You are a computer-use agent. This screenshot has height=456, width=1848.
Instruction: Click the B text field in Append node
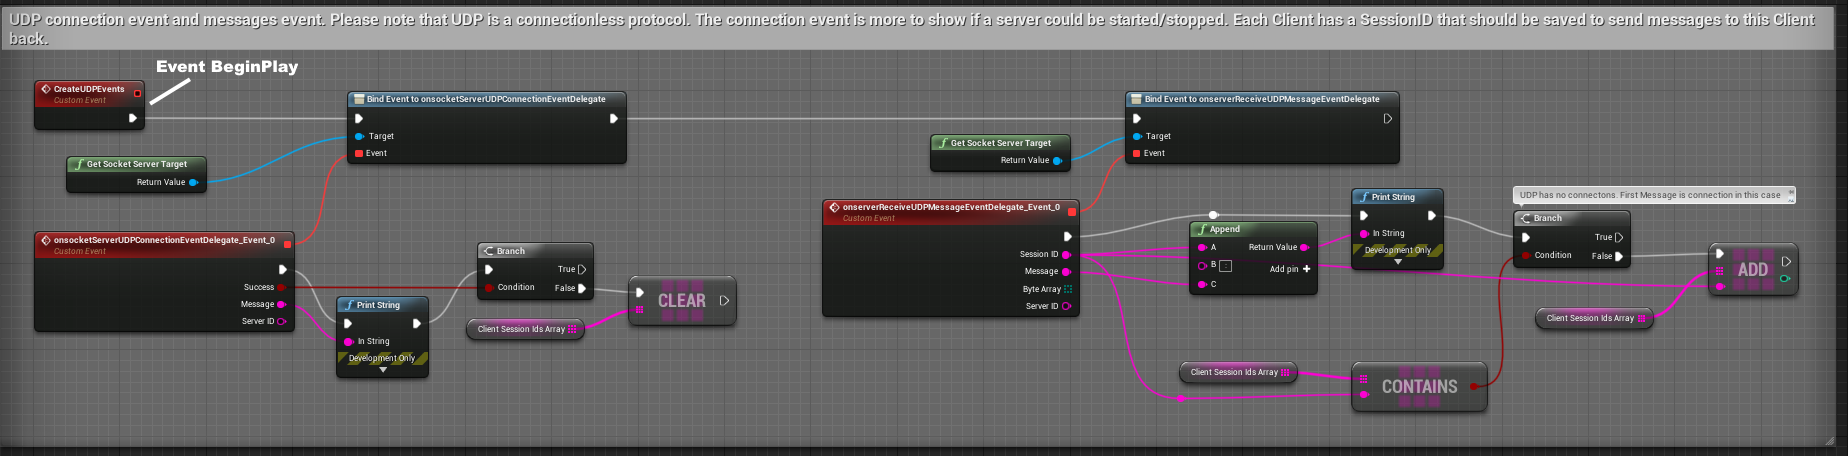coord(1226,266)
